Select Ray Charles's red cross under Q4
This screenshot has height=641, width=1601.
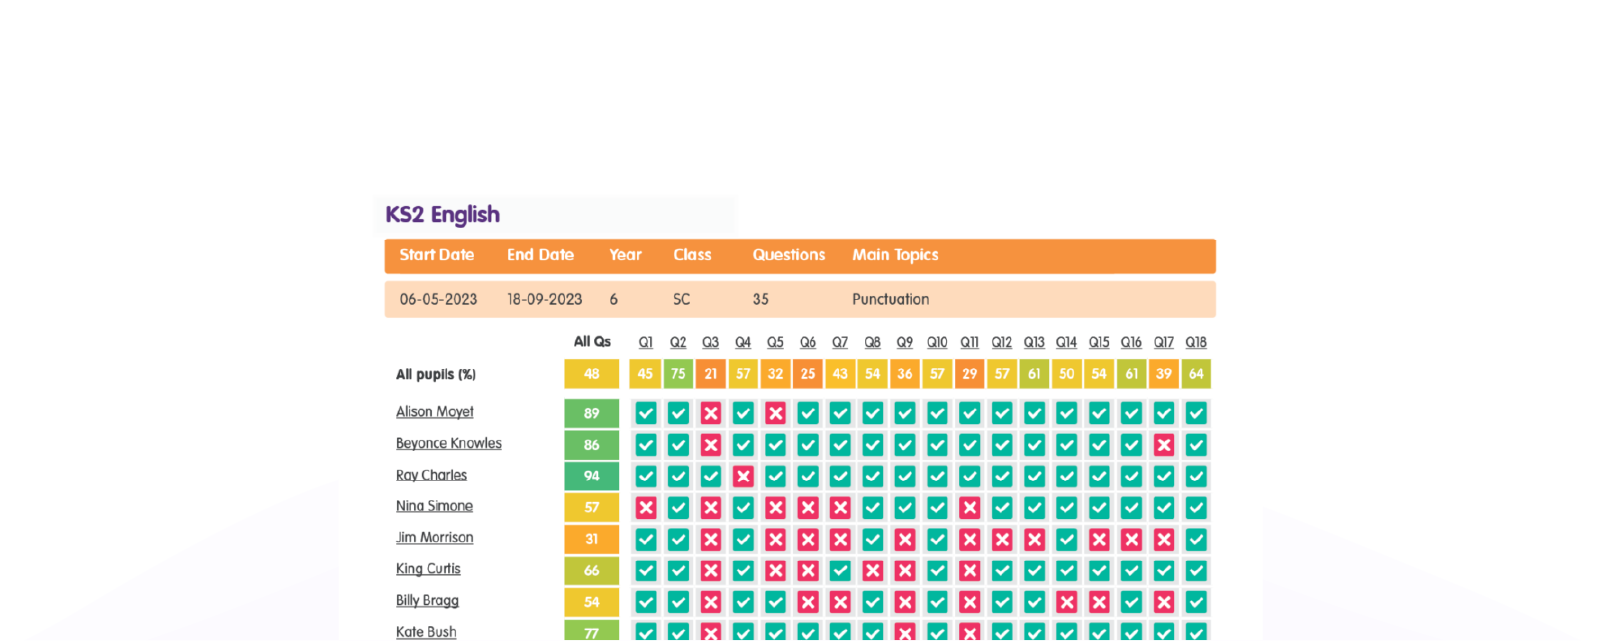[743, 476]
